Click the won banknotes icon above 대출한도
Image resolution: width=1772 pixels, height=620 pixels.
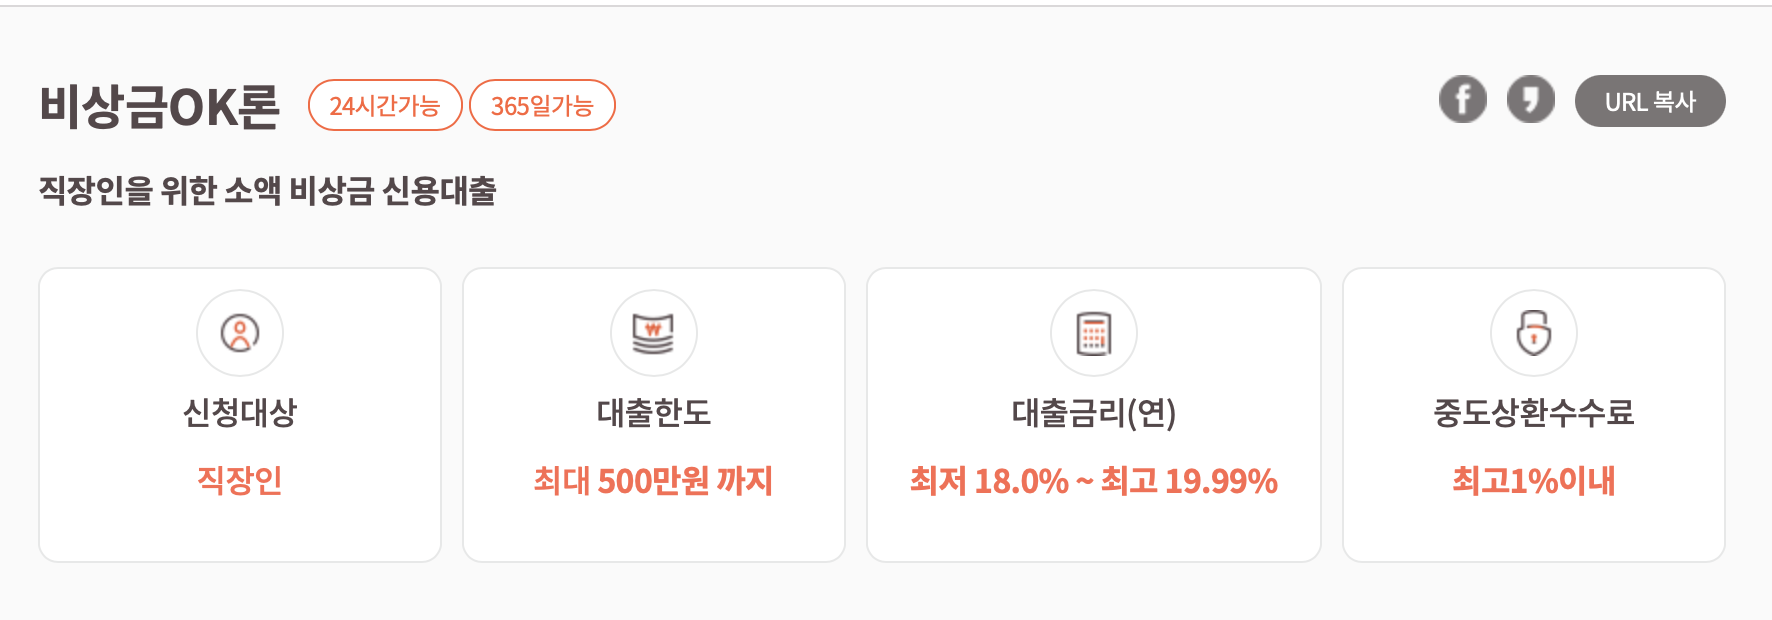(653, 333)
